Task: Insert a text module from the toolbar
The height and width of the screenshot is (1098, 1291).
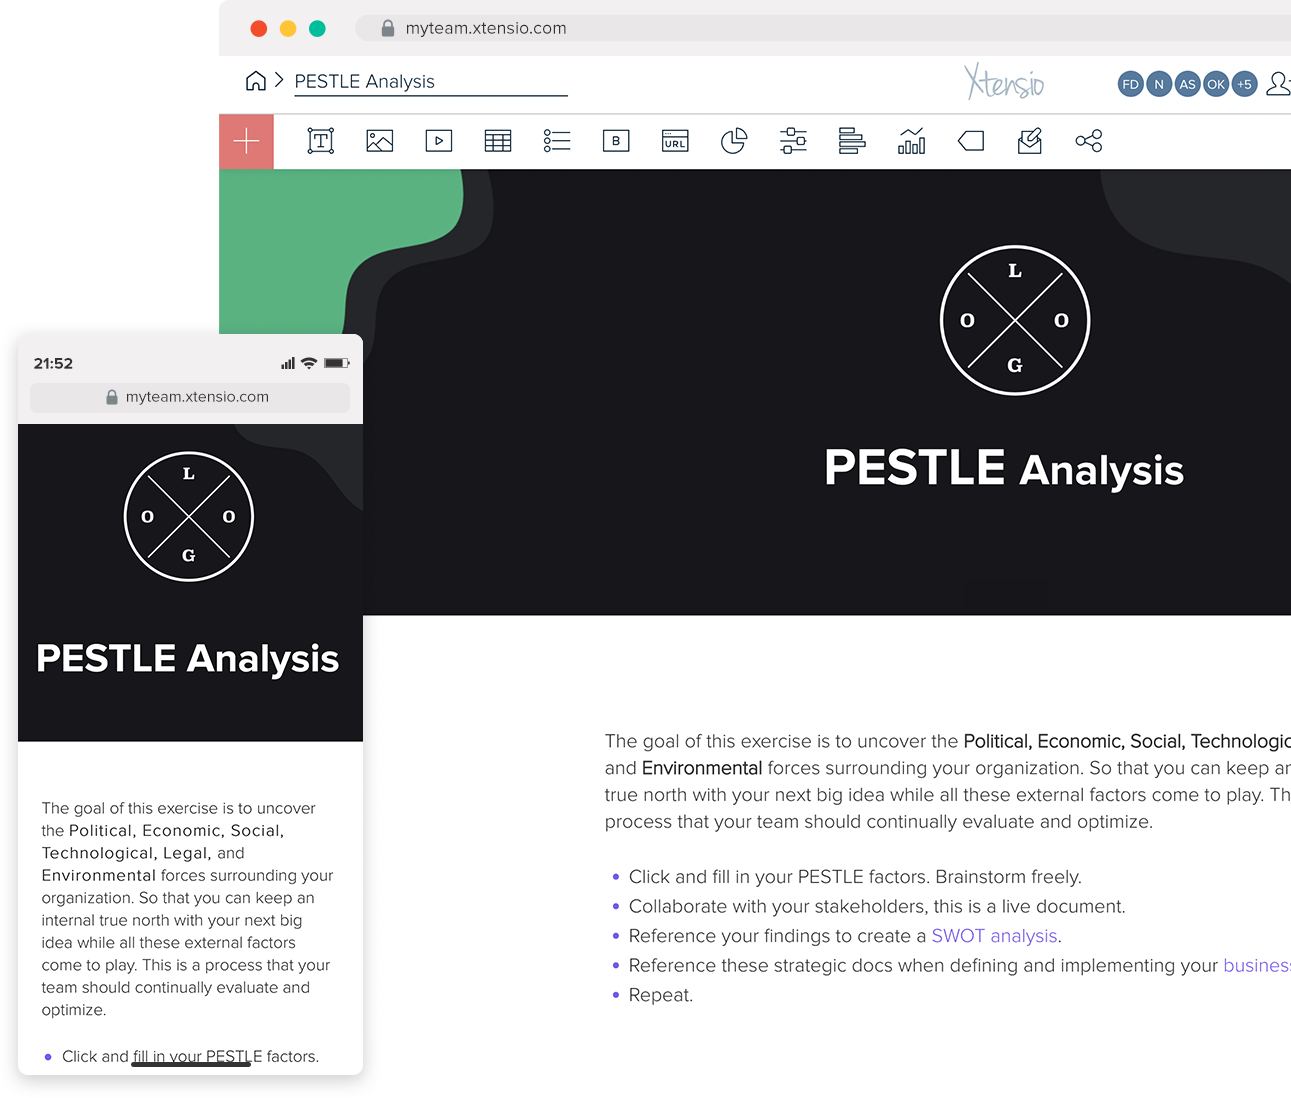Action: click(x=320, y=141)
